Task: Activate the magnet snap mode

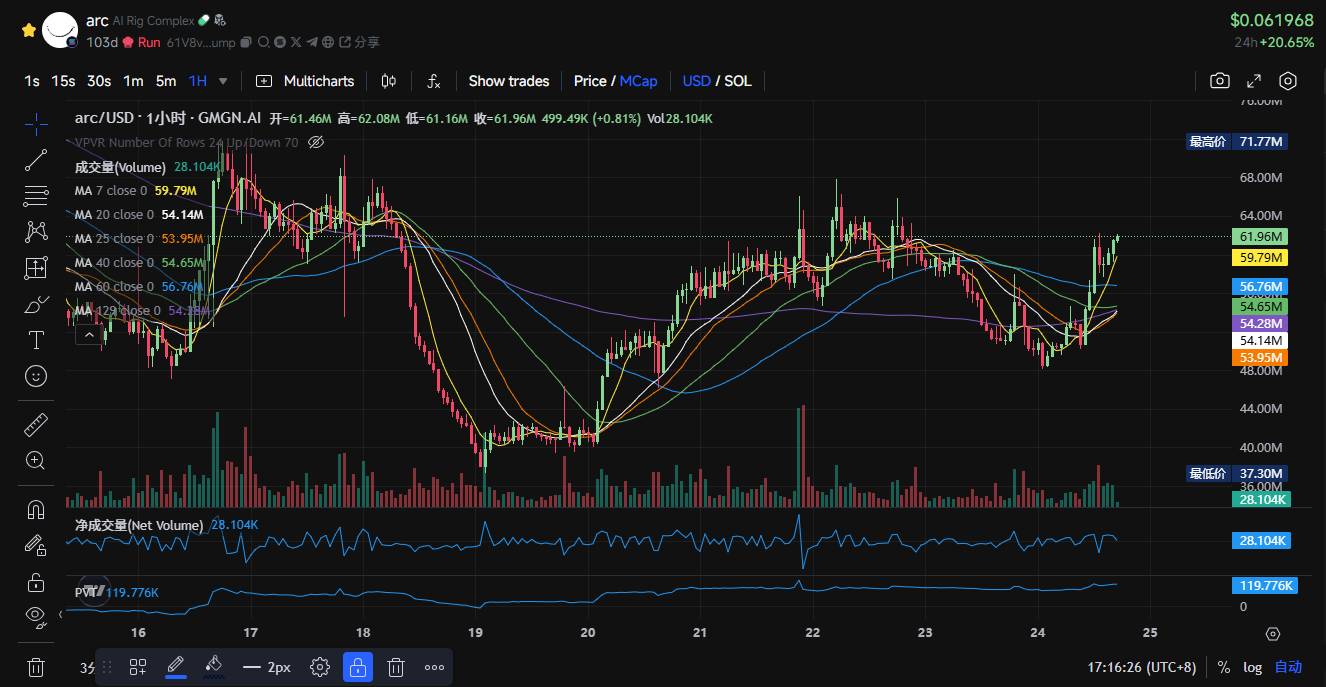Action: [x=36, y=509]
